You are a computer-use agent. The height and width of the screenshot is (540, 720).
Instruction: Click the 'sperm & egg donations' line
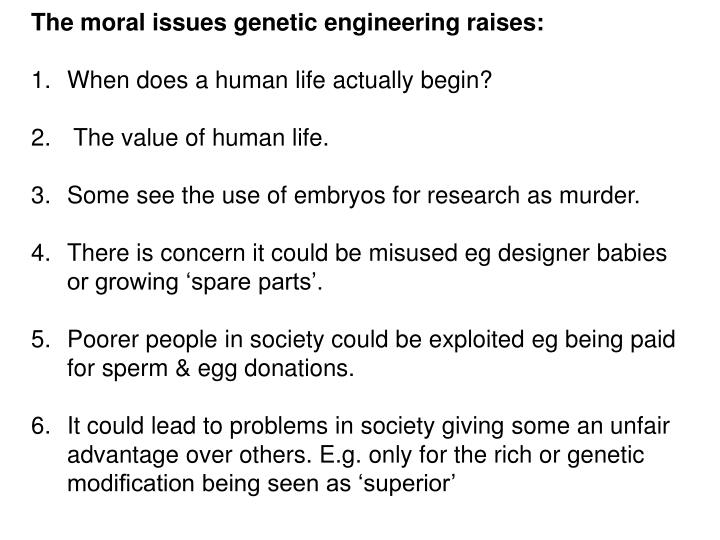(x=211, y=369)
